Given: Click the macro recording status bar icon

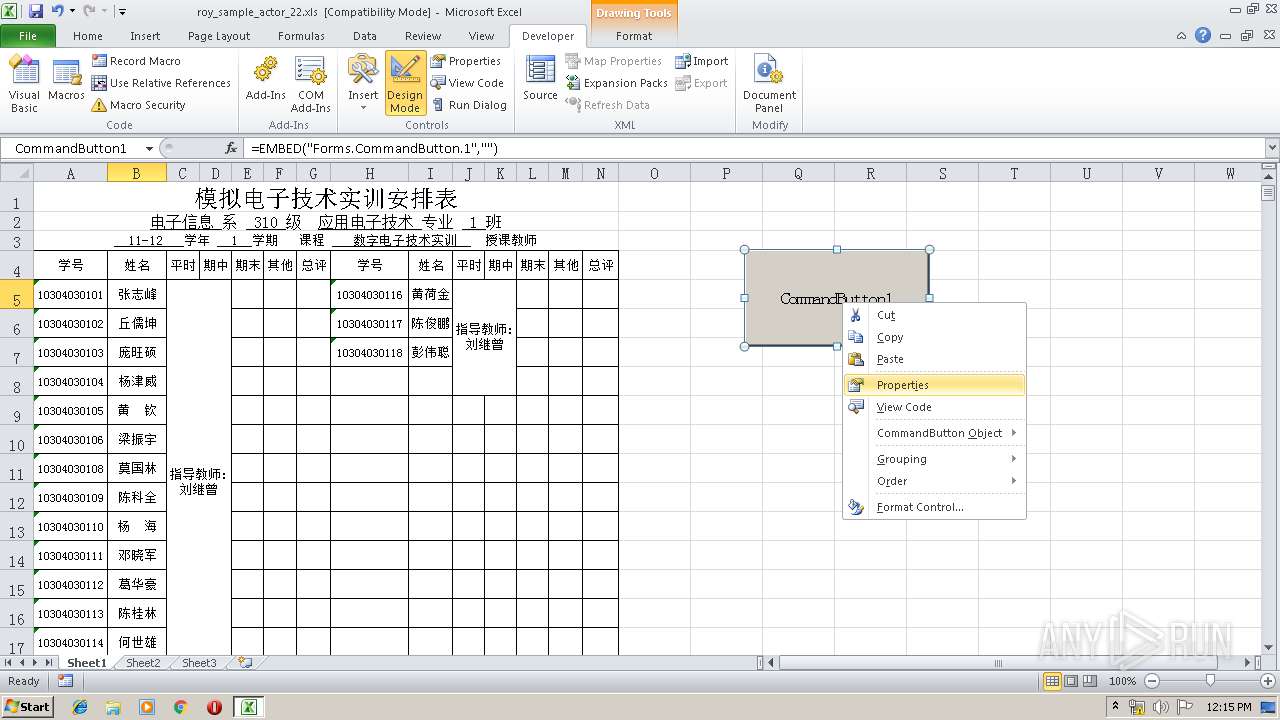Looking at the screenshot, I should pos(65,681).
